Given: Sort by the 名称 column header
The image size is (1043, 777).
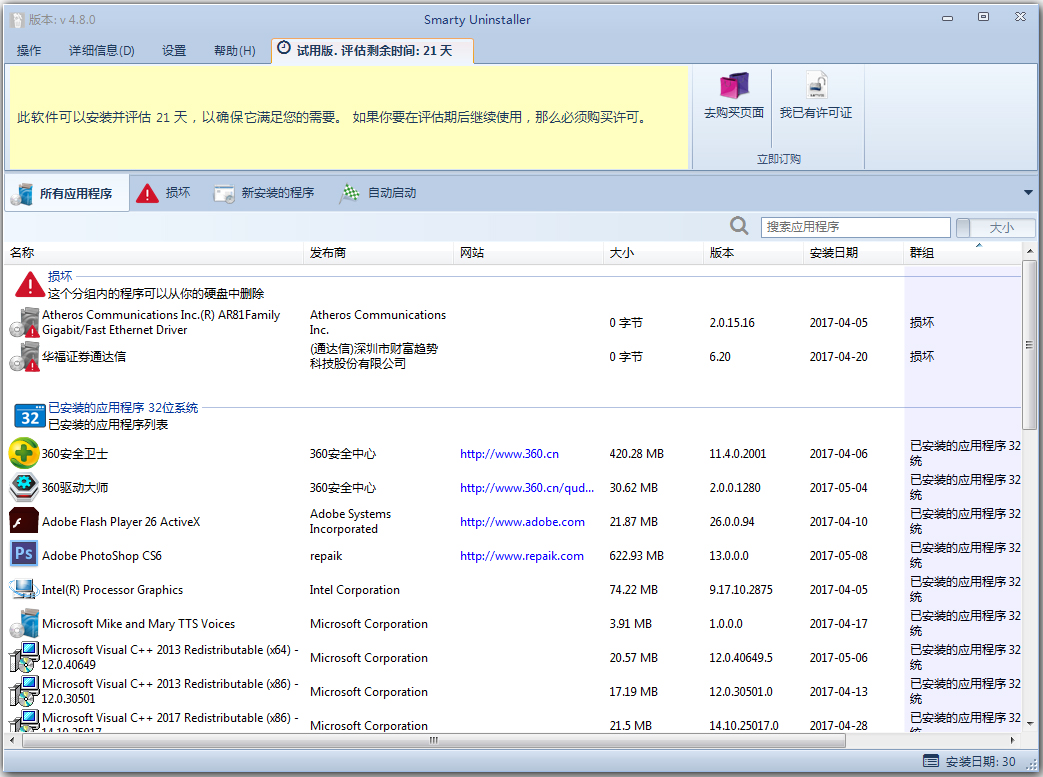Looking at the screenshot, I should click(x=154, y=253).
